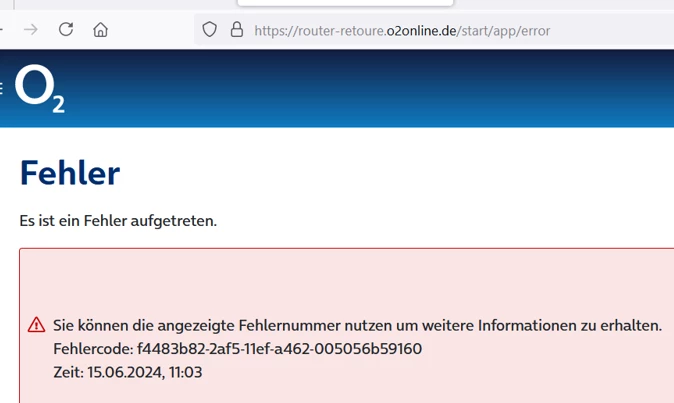
Task: Click the red warning triangle icon
Action: pyautogui.click(x=37, y=325)
